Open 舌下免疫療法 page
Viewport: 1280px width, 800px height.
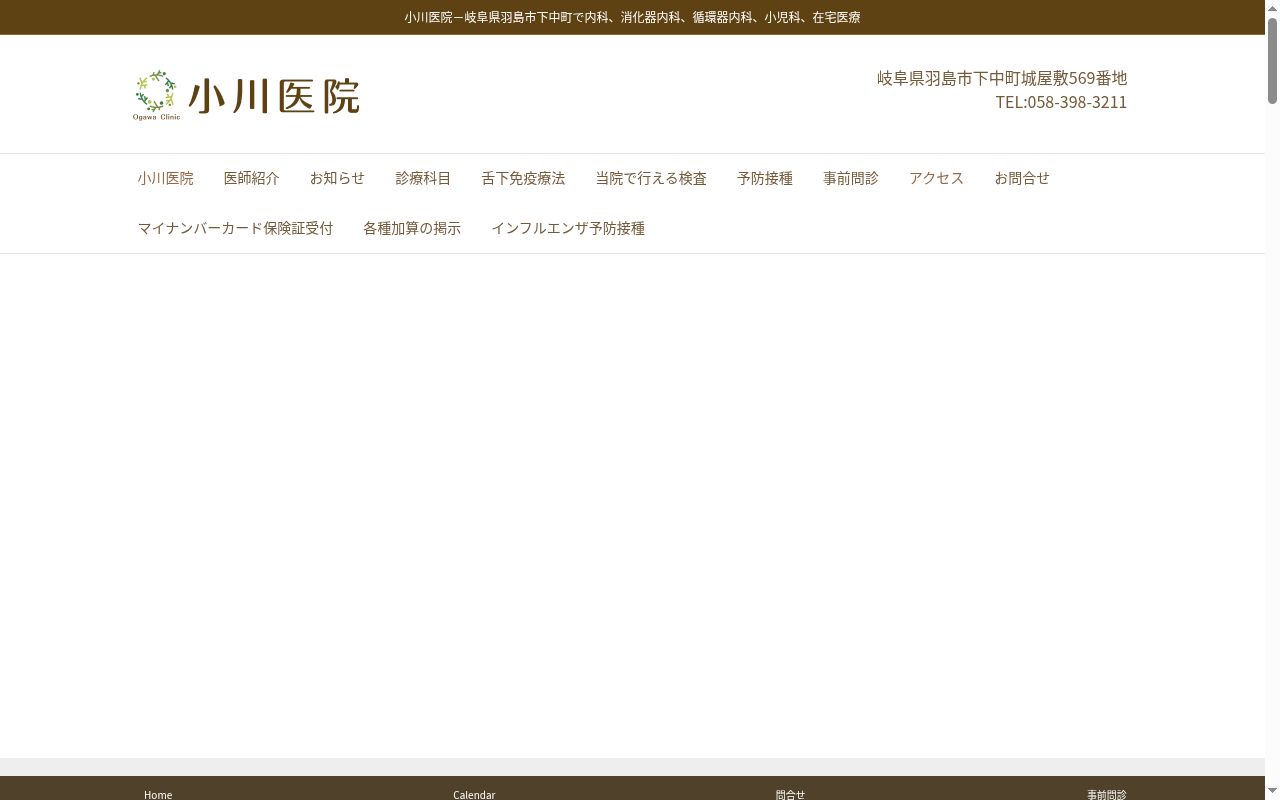523,178
